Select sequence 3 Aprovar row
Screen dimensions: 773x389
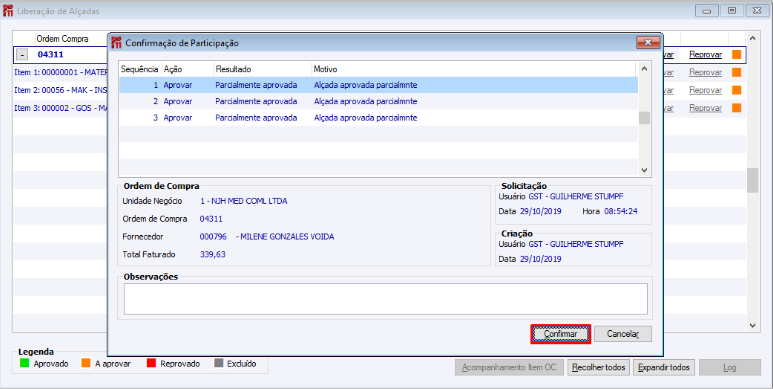[x=378, y=118]
